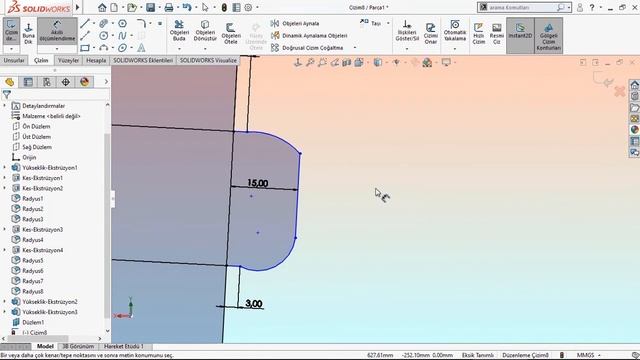The image size is (640, 360).
Task: Expand the Kes-Ekstrüzyon3 feature node
Action: (4, 229)
